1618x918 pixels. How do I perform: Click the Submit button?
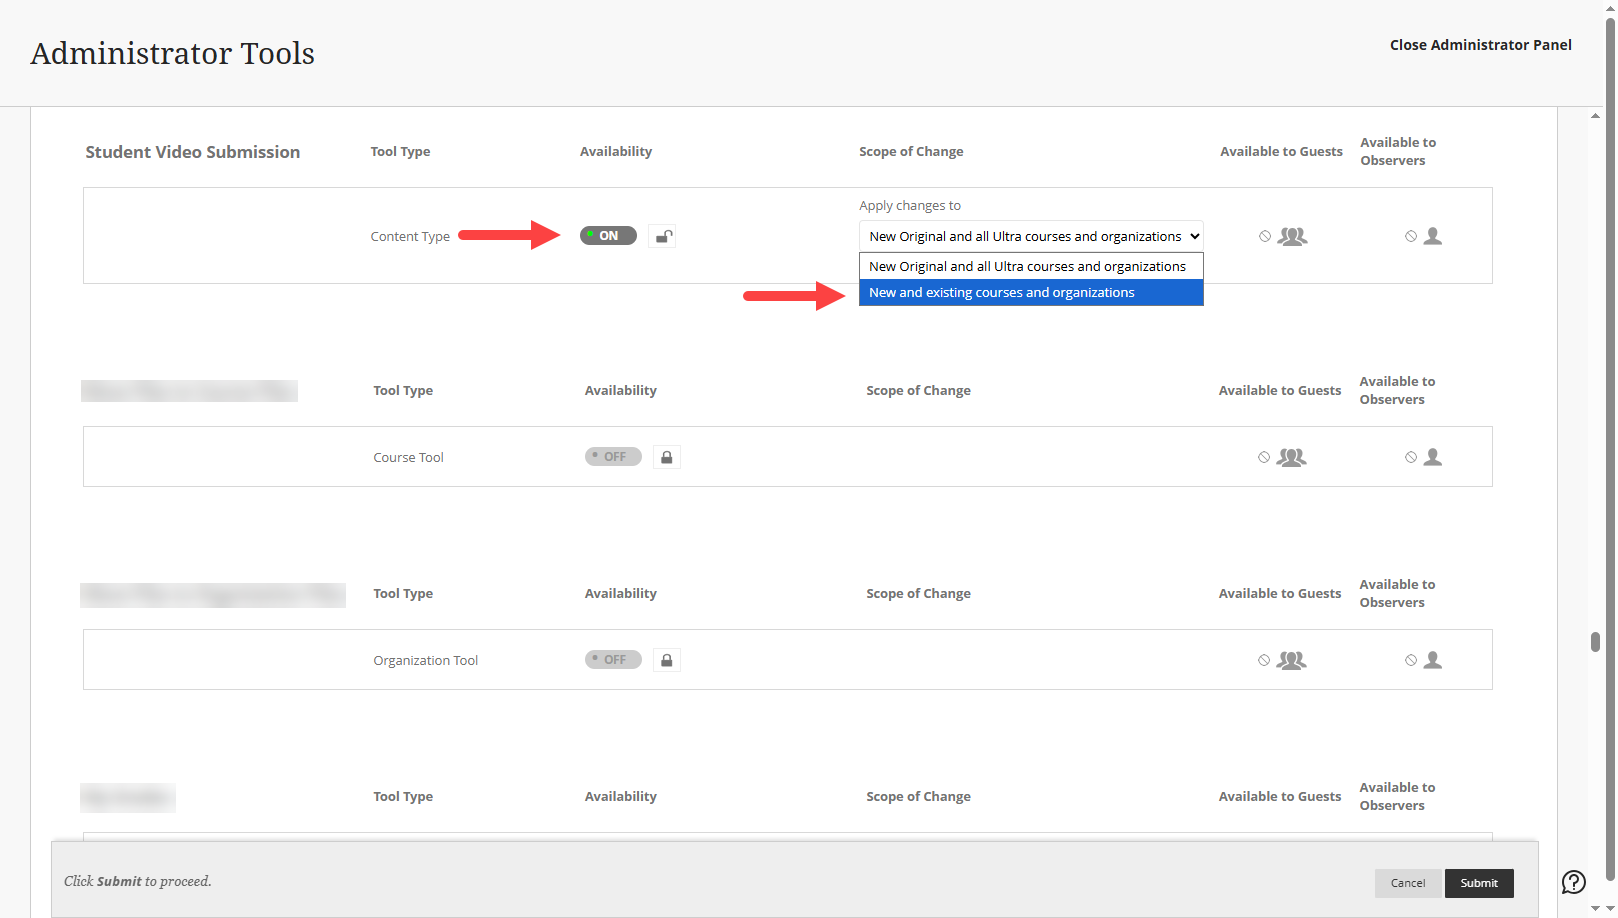1479,883
